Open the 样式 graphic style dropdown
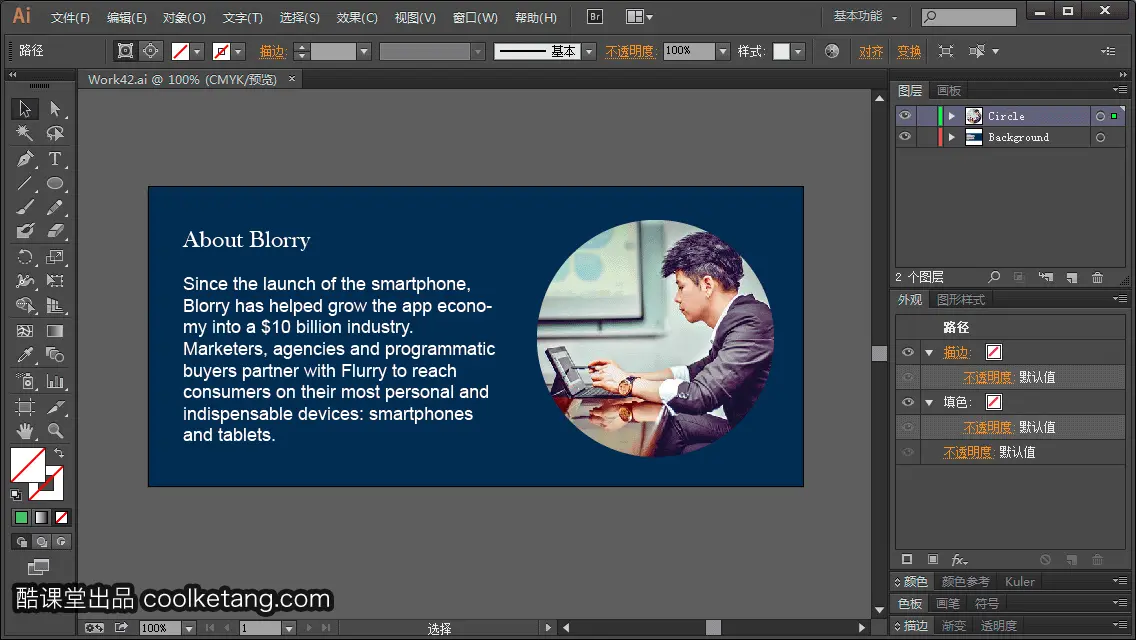This screenshot has width=1136, height=640. coord(798,51)
